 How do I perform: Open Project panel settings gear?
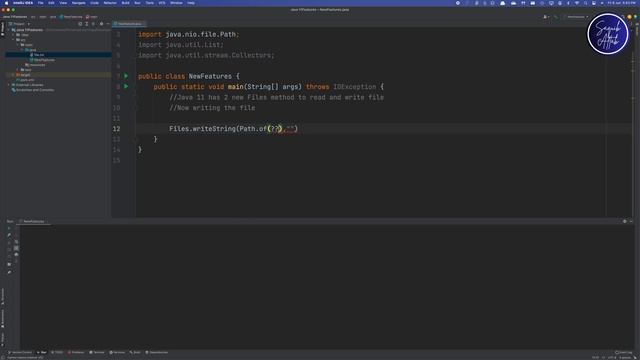pyautogui.click(x=101, y=24)
